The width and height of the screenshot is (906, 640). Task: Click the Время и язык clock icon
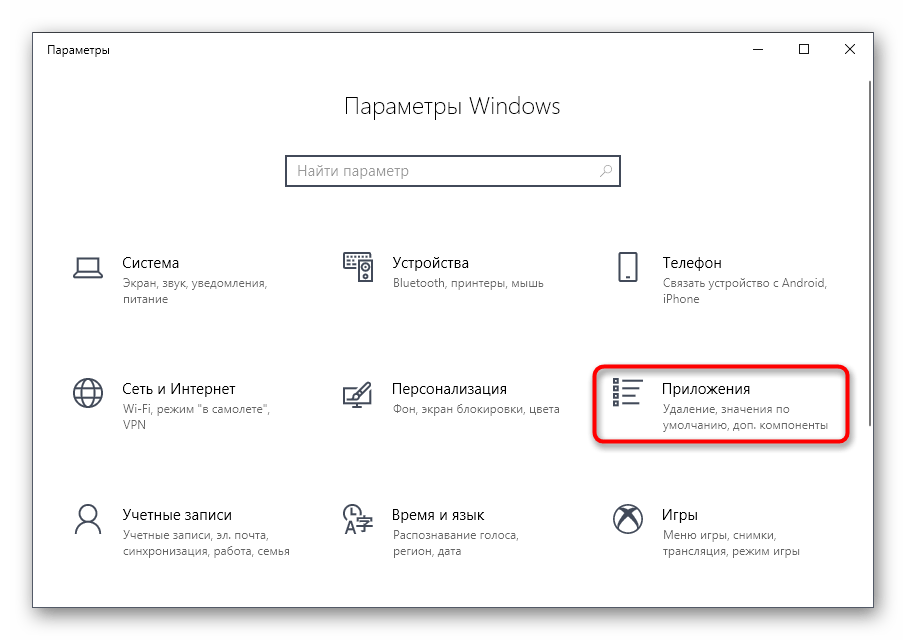click(x=358, y=519)
